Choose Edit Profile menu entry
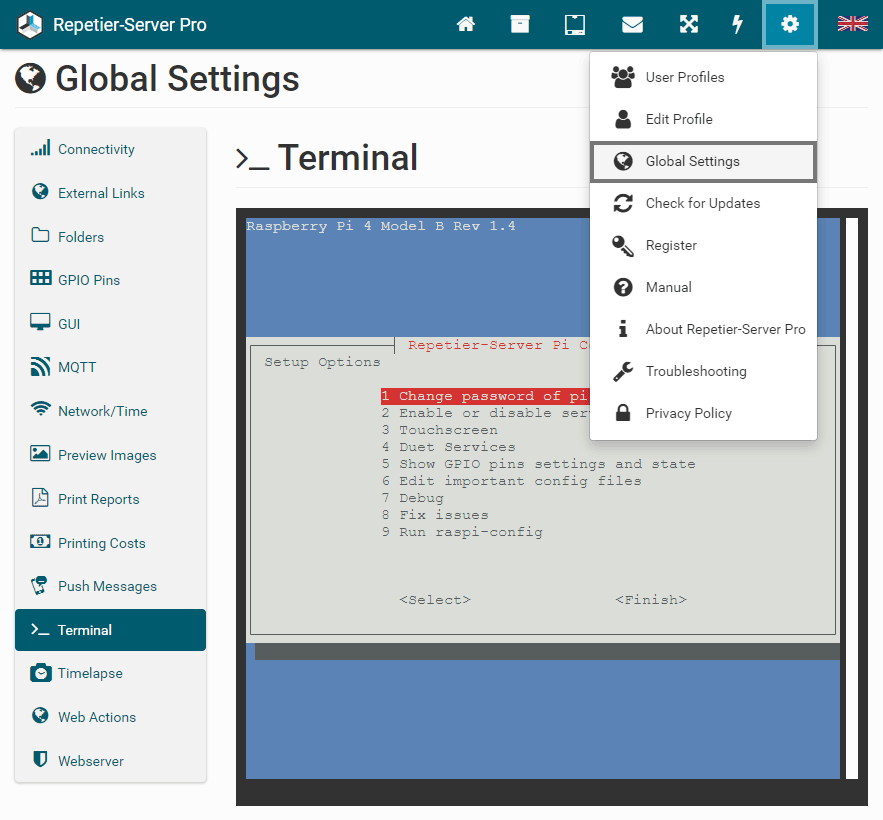883x820 pixels. [703, 119]
